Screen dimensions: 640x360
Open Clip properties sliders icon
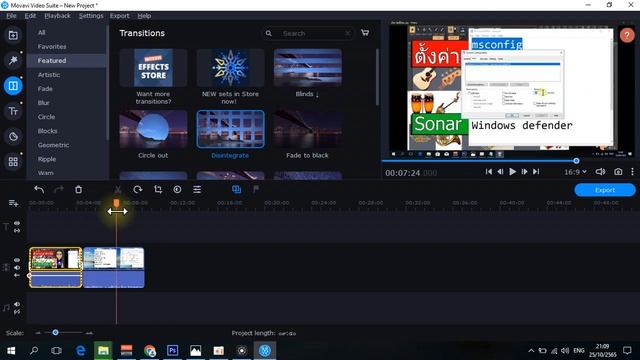(x=197, y=189)
